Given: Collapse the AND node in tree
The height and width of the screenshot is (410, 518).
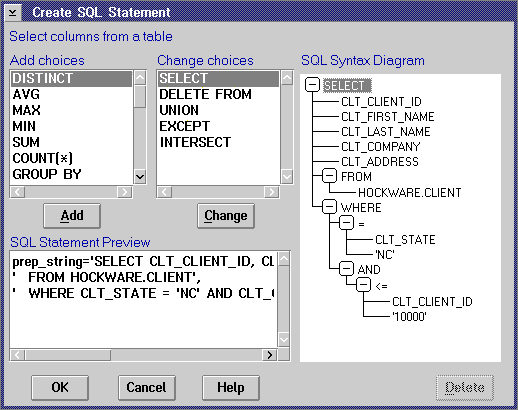Looking at the screenshot, I should tap(346, 268).
